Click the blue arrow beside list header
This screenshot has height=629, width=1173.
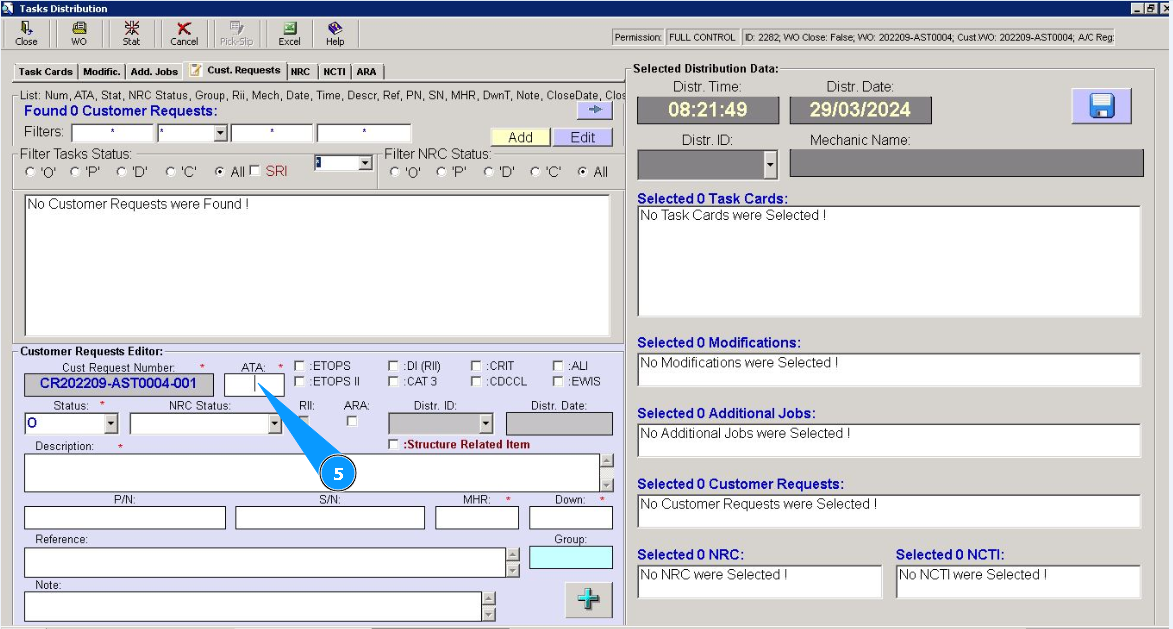(x=594, y=110)
